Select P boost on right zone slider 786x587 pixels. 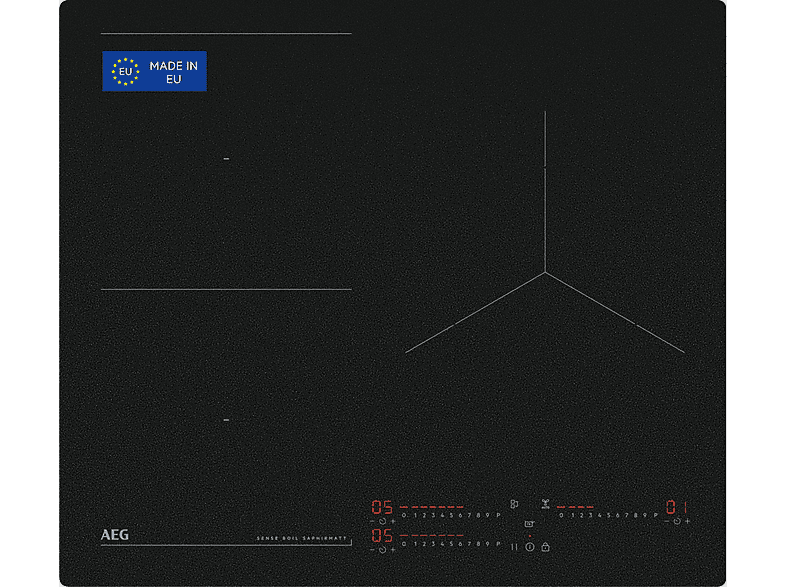(655, 515)
